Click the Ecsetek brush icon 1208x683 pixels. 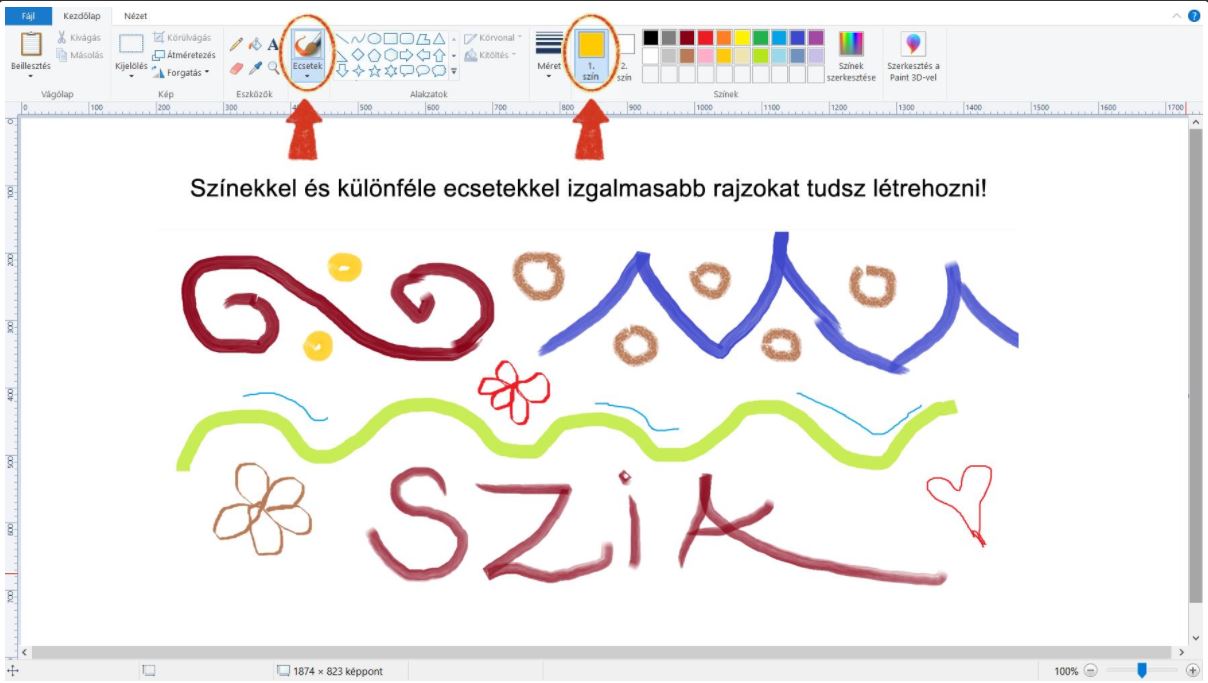(x=307, y=44)
